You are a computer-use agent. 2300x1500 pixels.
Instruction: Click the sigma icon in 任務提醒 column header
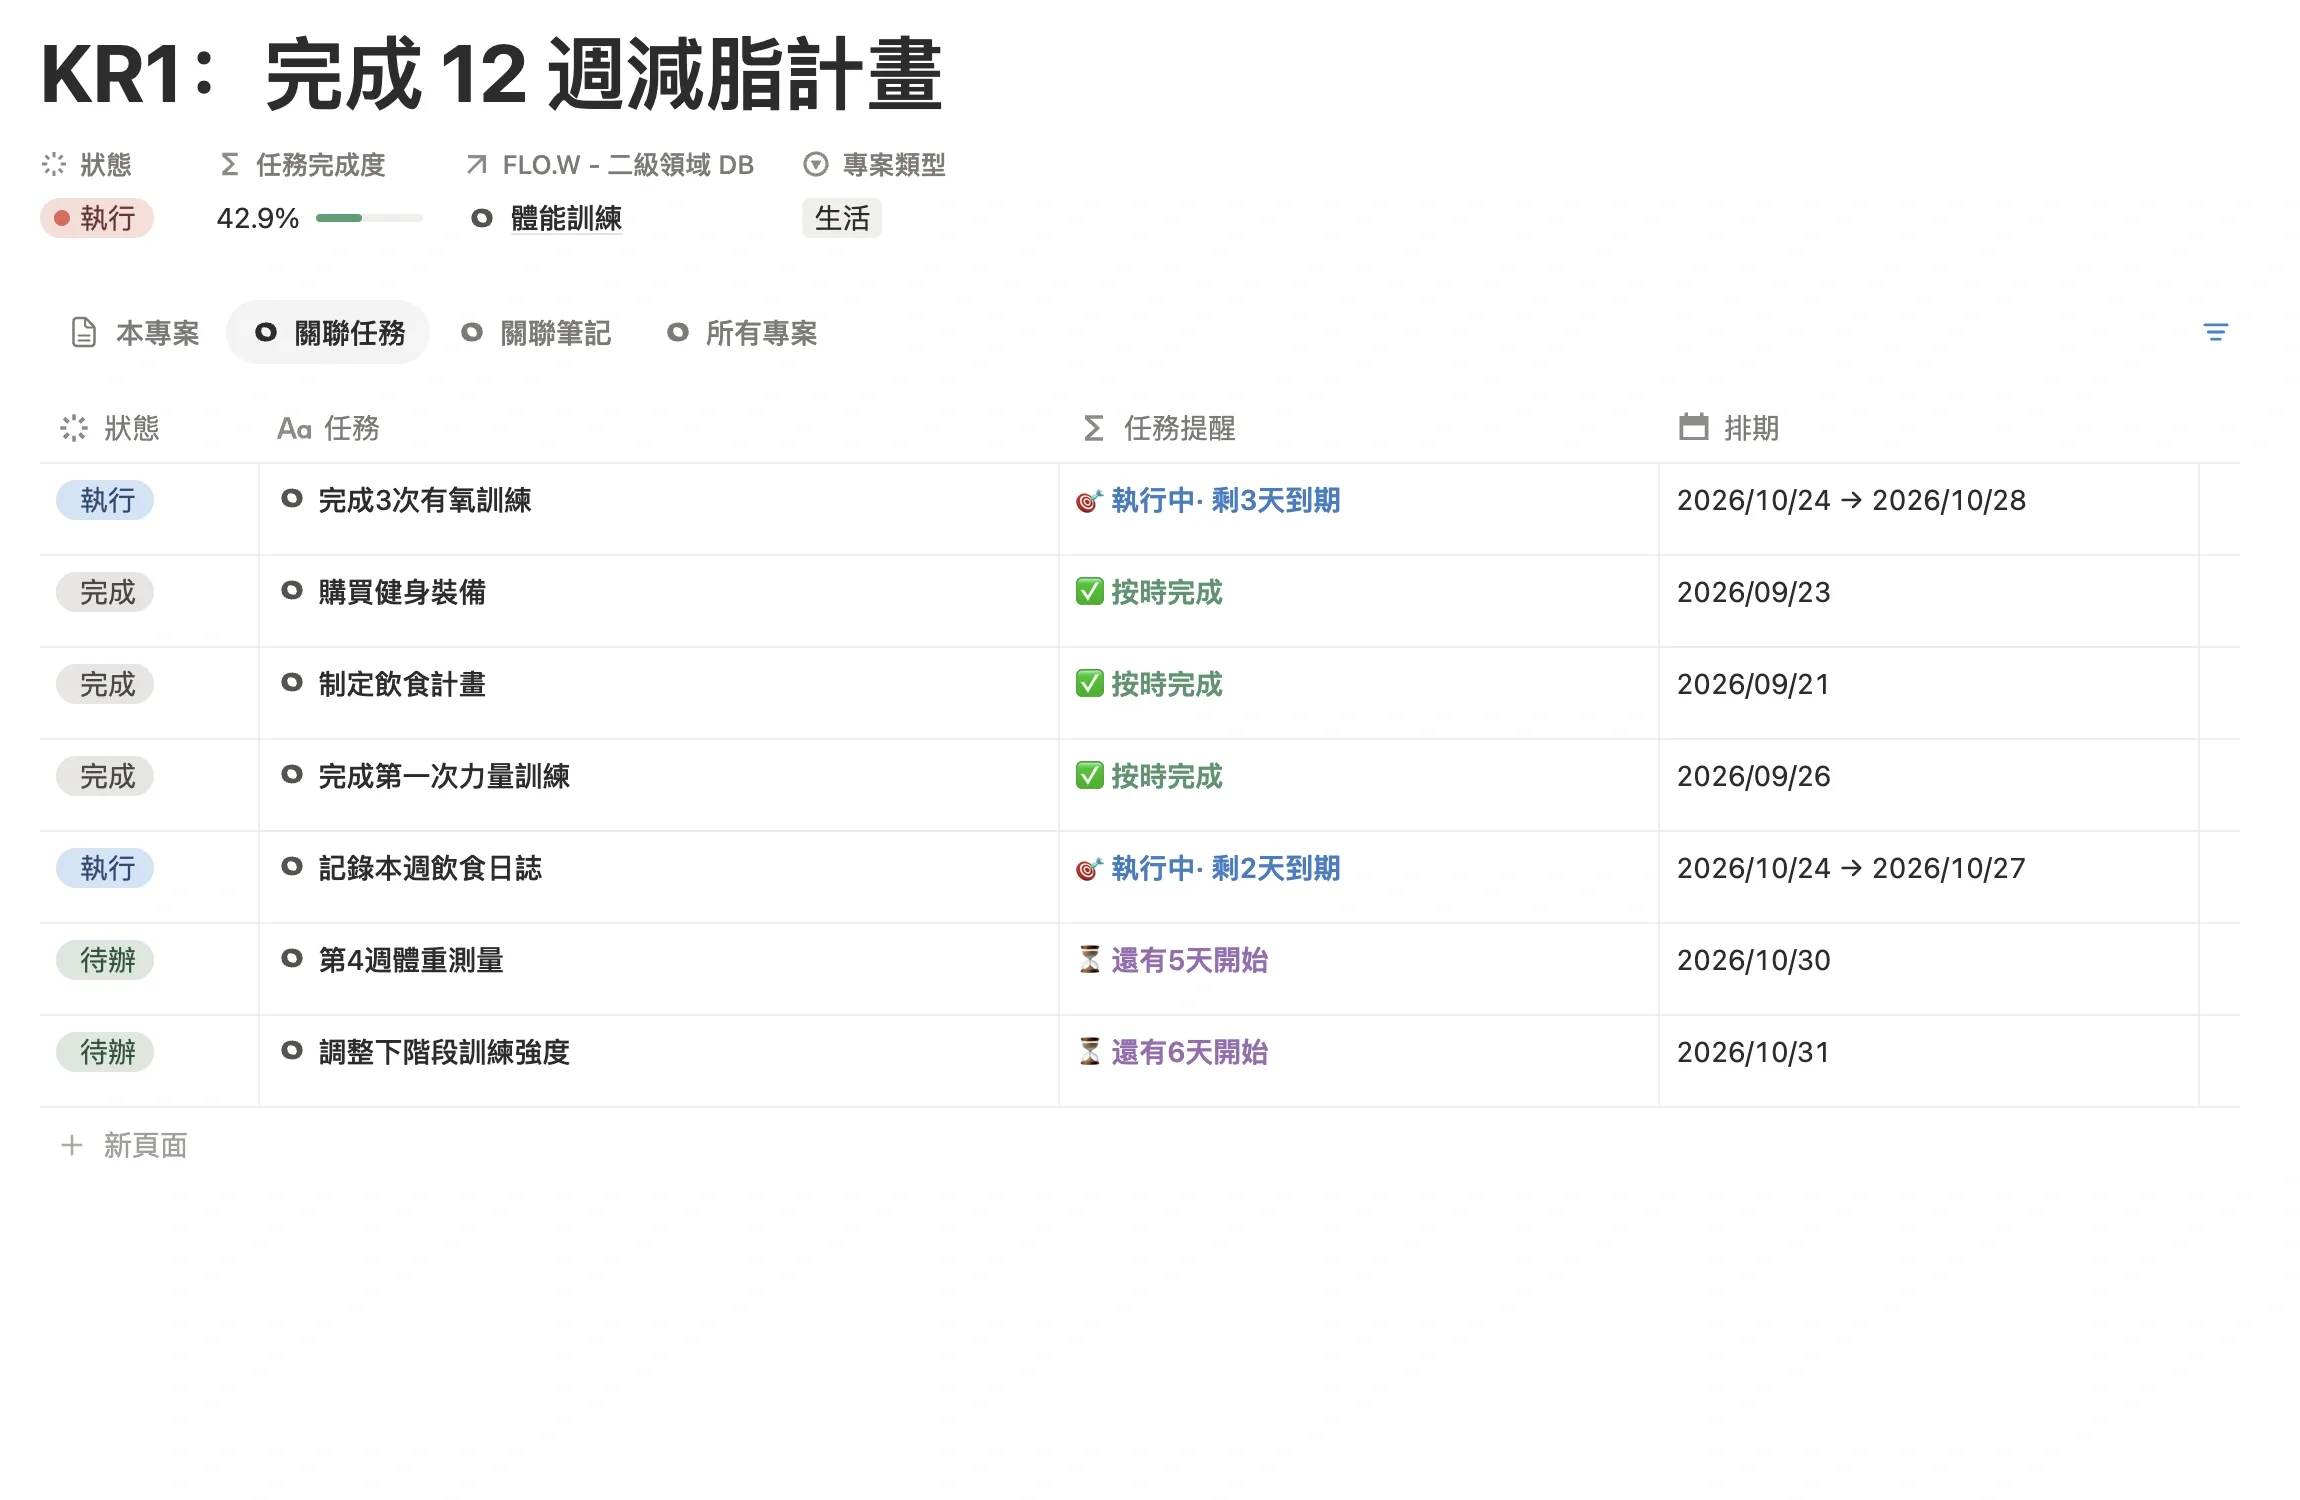(1093, 428)
